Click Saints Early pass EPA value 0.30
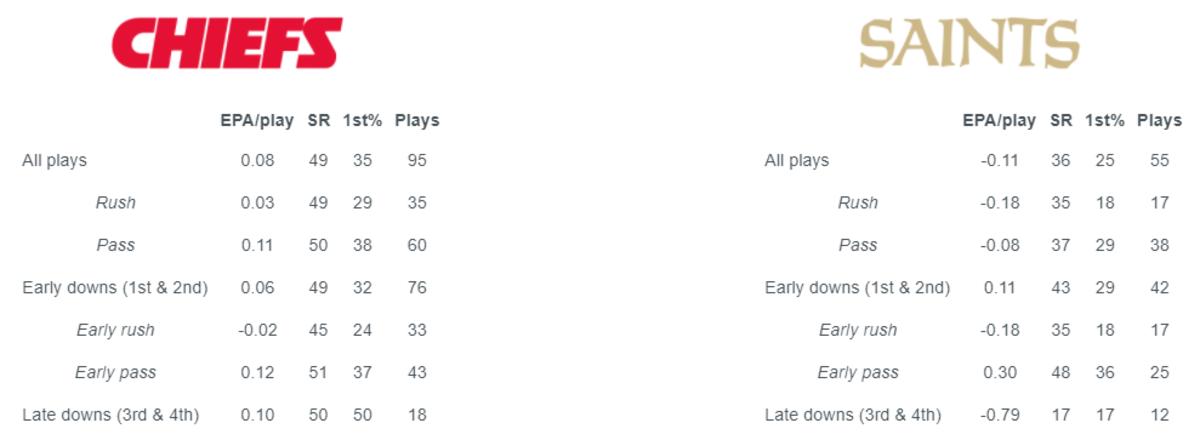Viewport: 1200px width, 440px height. pyautogui.click(x=999, y=372)
